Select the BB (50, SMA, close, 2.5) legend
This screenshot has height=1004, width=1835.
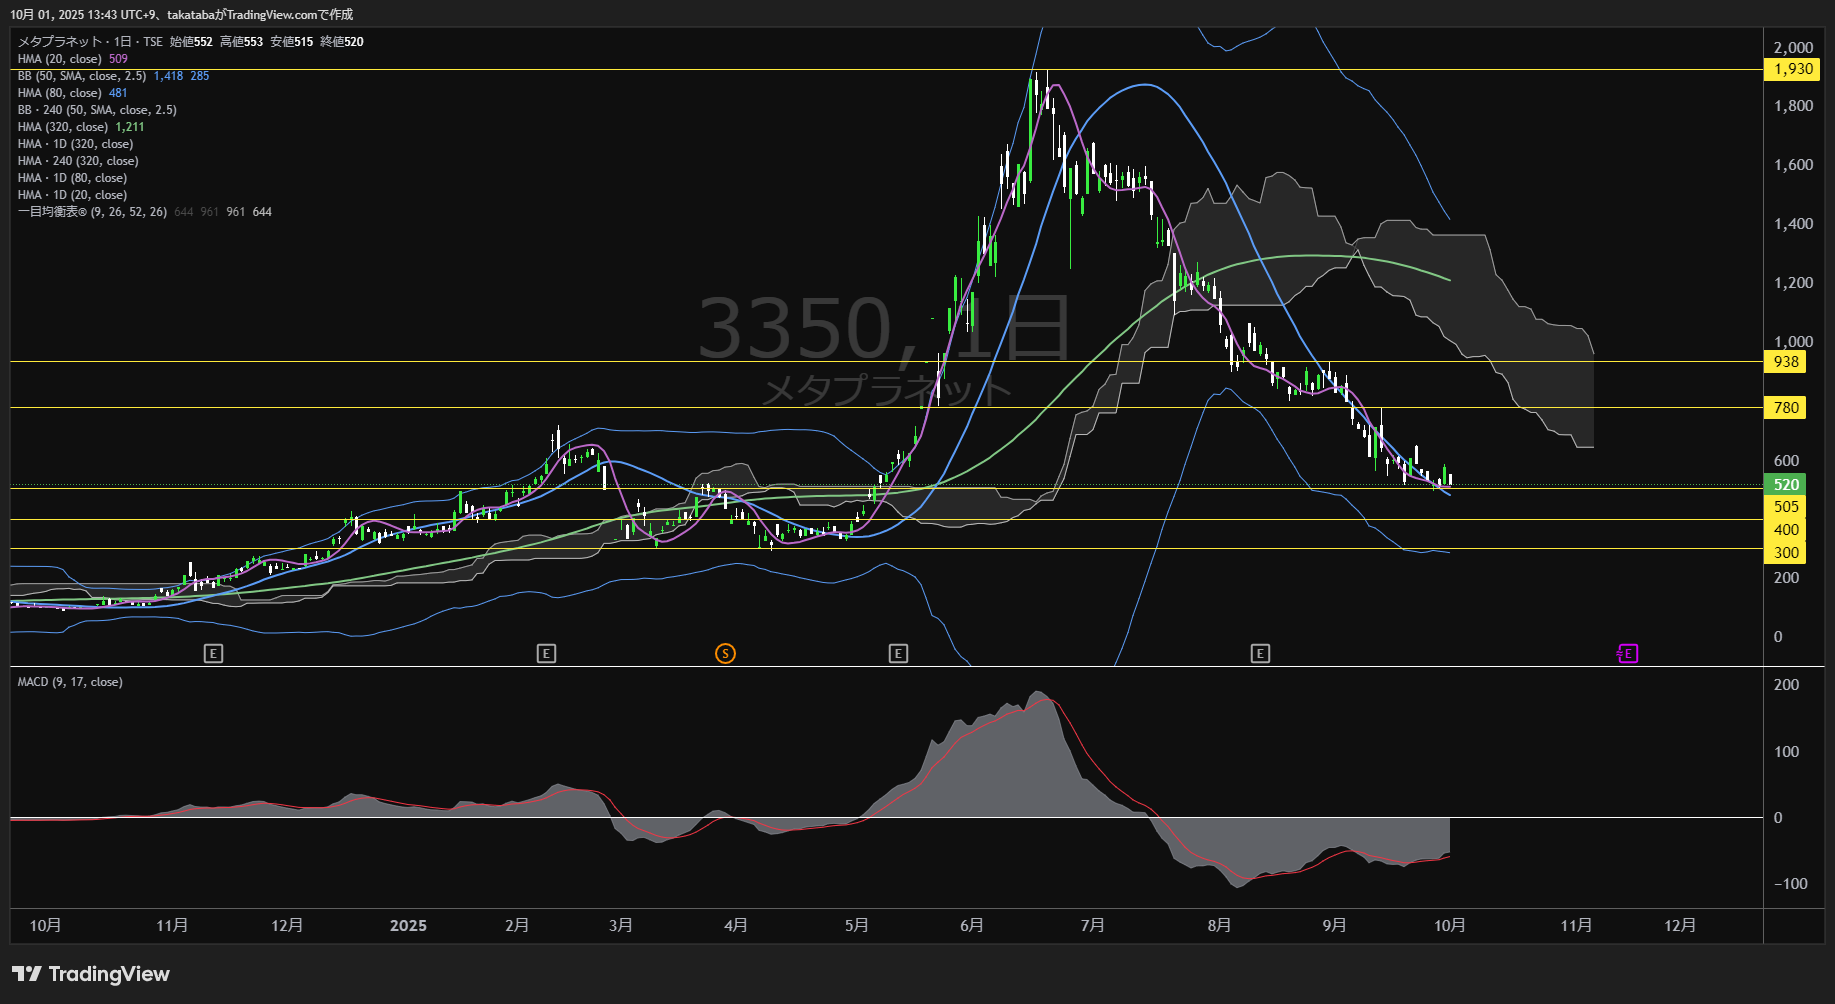pos(82,76)
